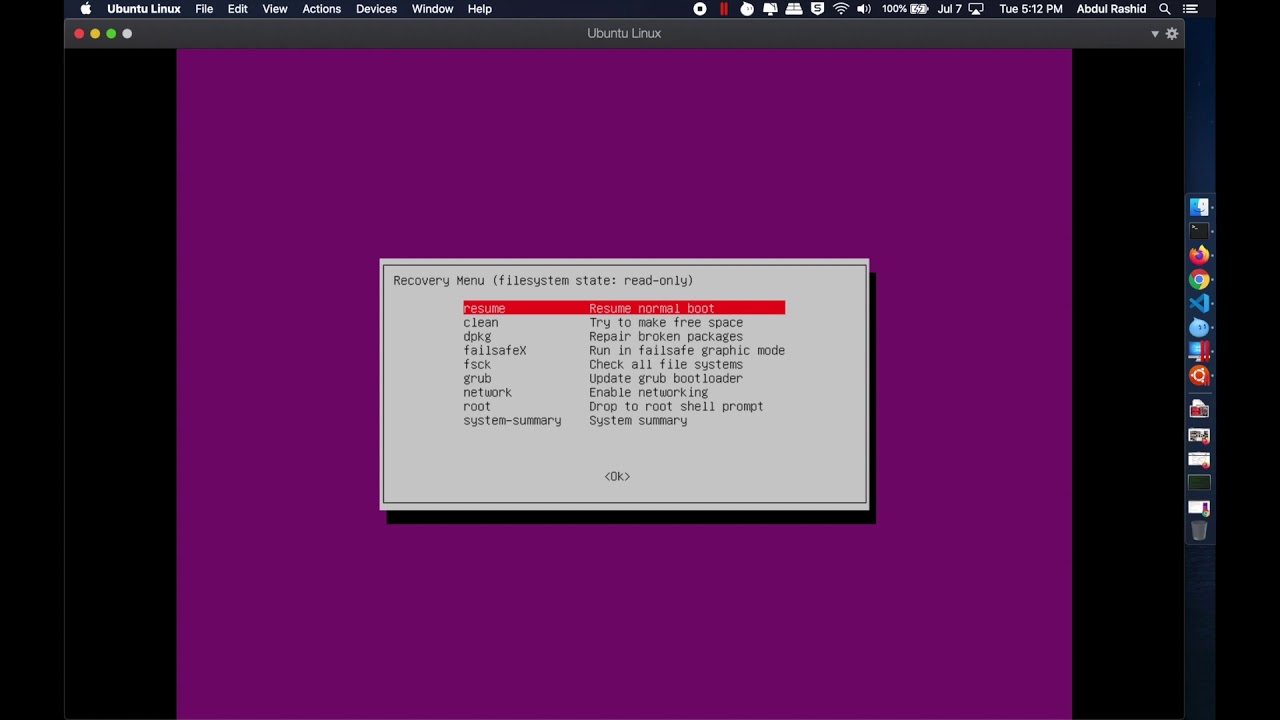Open the Actions menu
Screen dimensions: 1280x720
coord(322,9)
